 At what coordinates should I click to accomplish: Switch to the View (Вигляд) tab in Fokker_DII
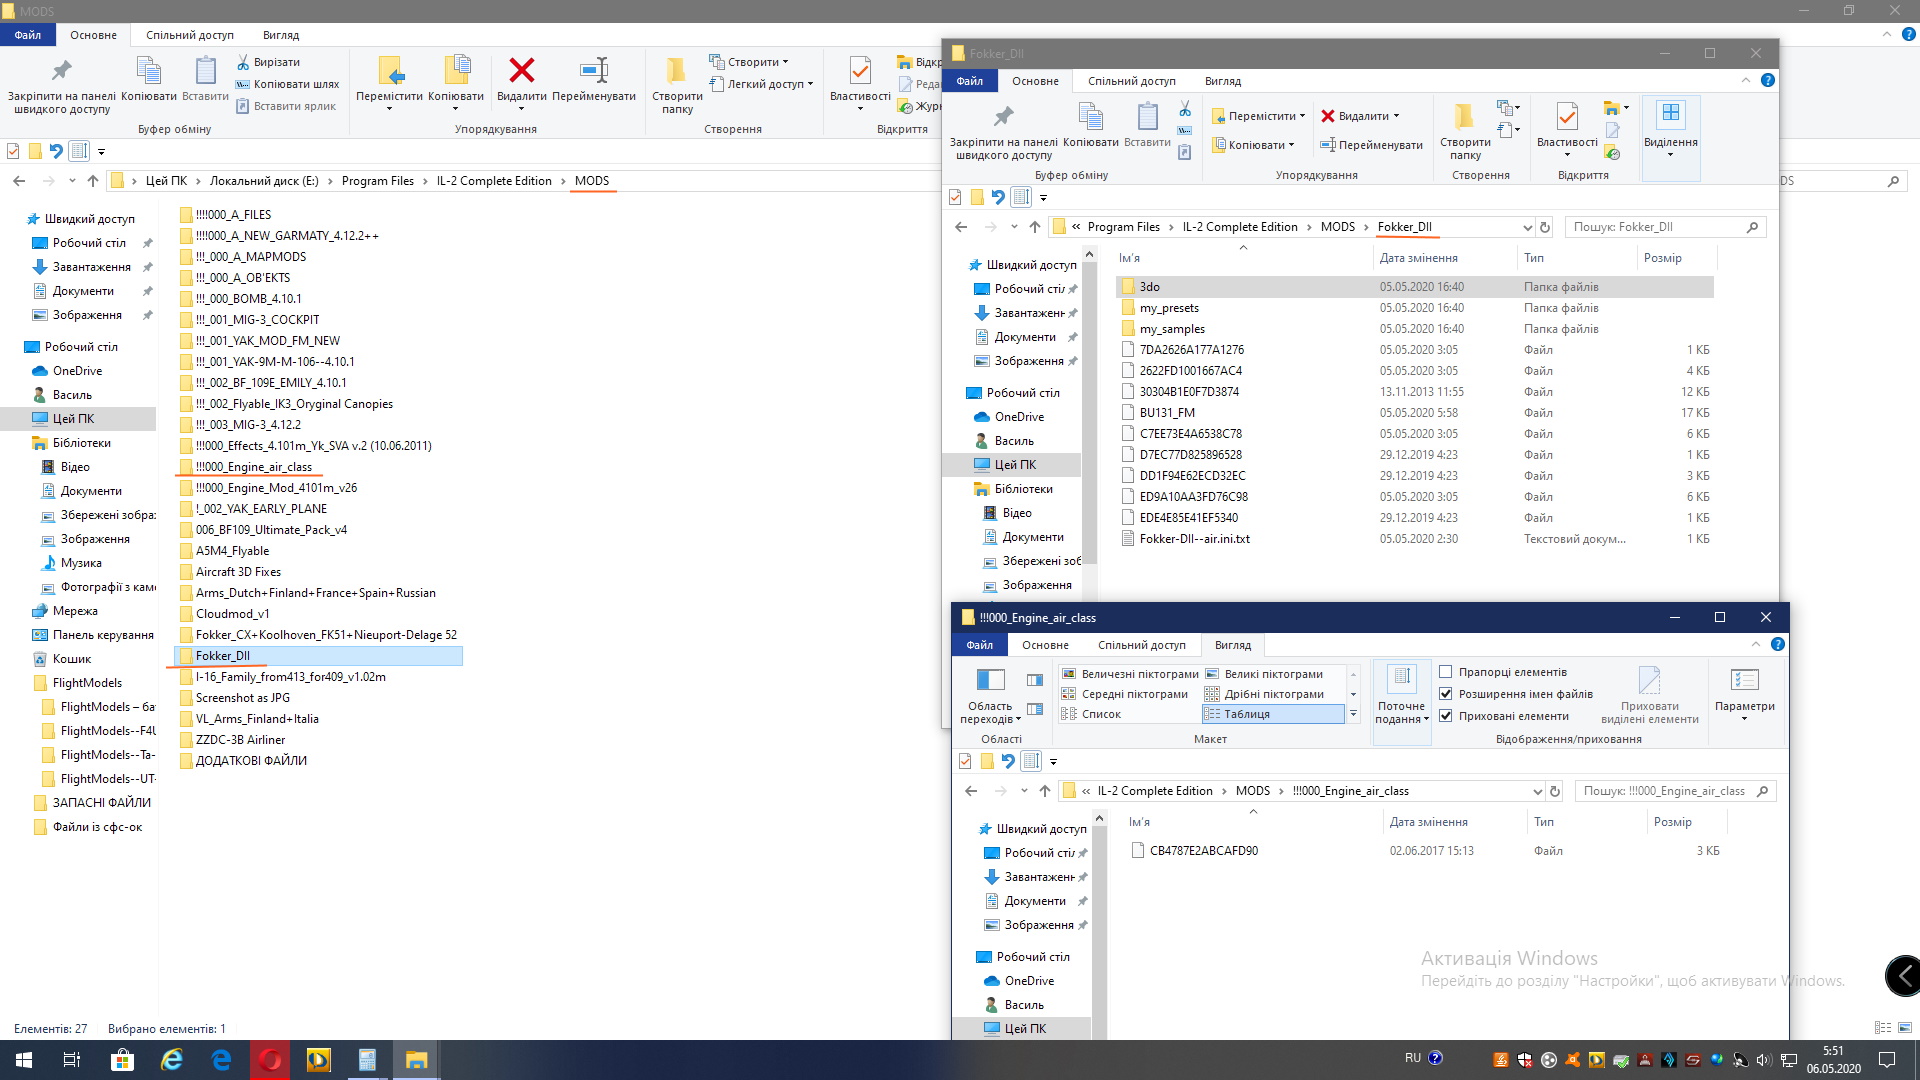coord(1222,81)
